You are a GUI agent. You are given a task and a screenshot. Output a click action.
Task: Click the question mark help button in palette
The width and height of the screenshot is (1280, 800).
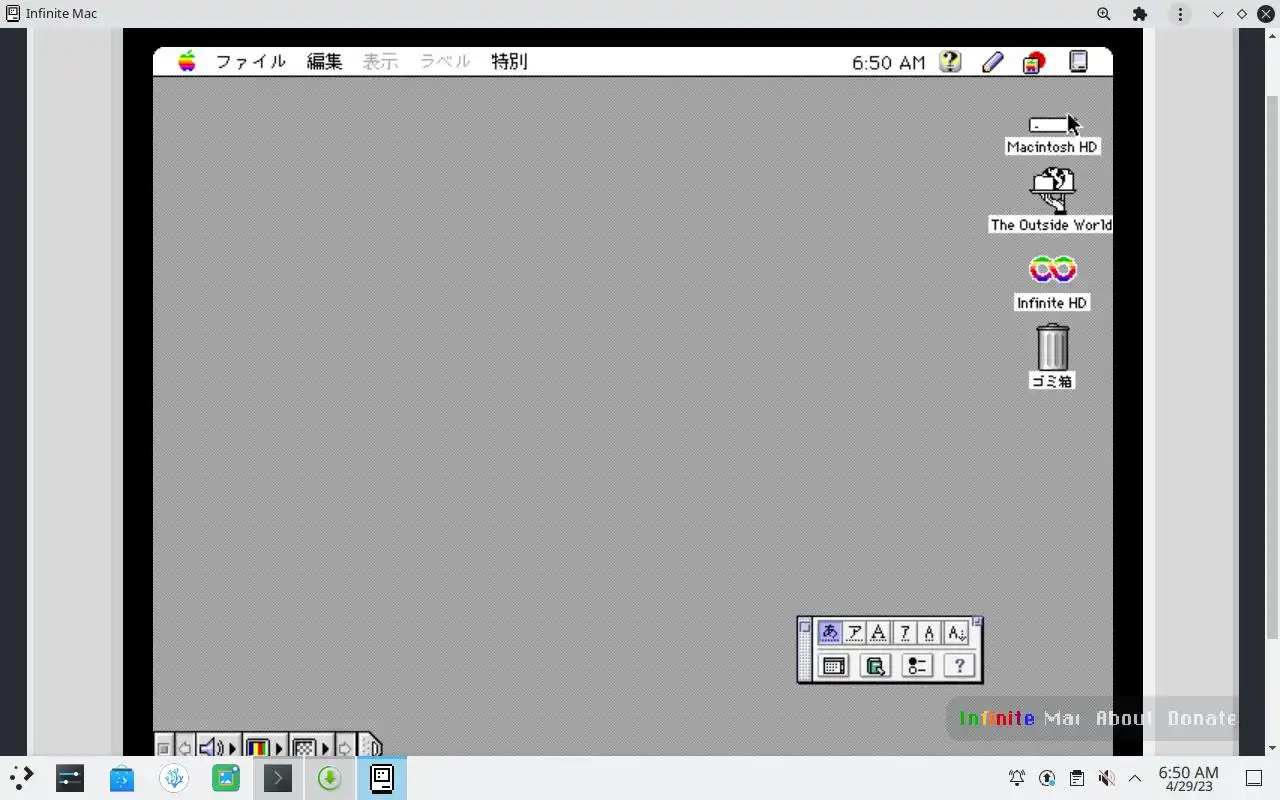tap(959, 665)
